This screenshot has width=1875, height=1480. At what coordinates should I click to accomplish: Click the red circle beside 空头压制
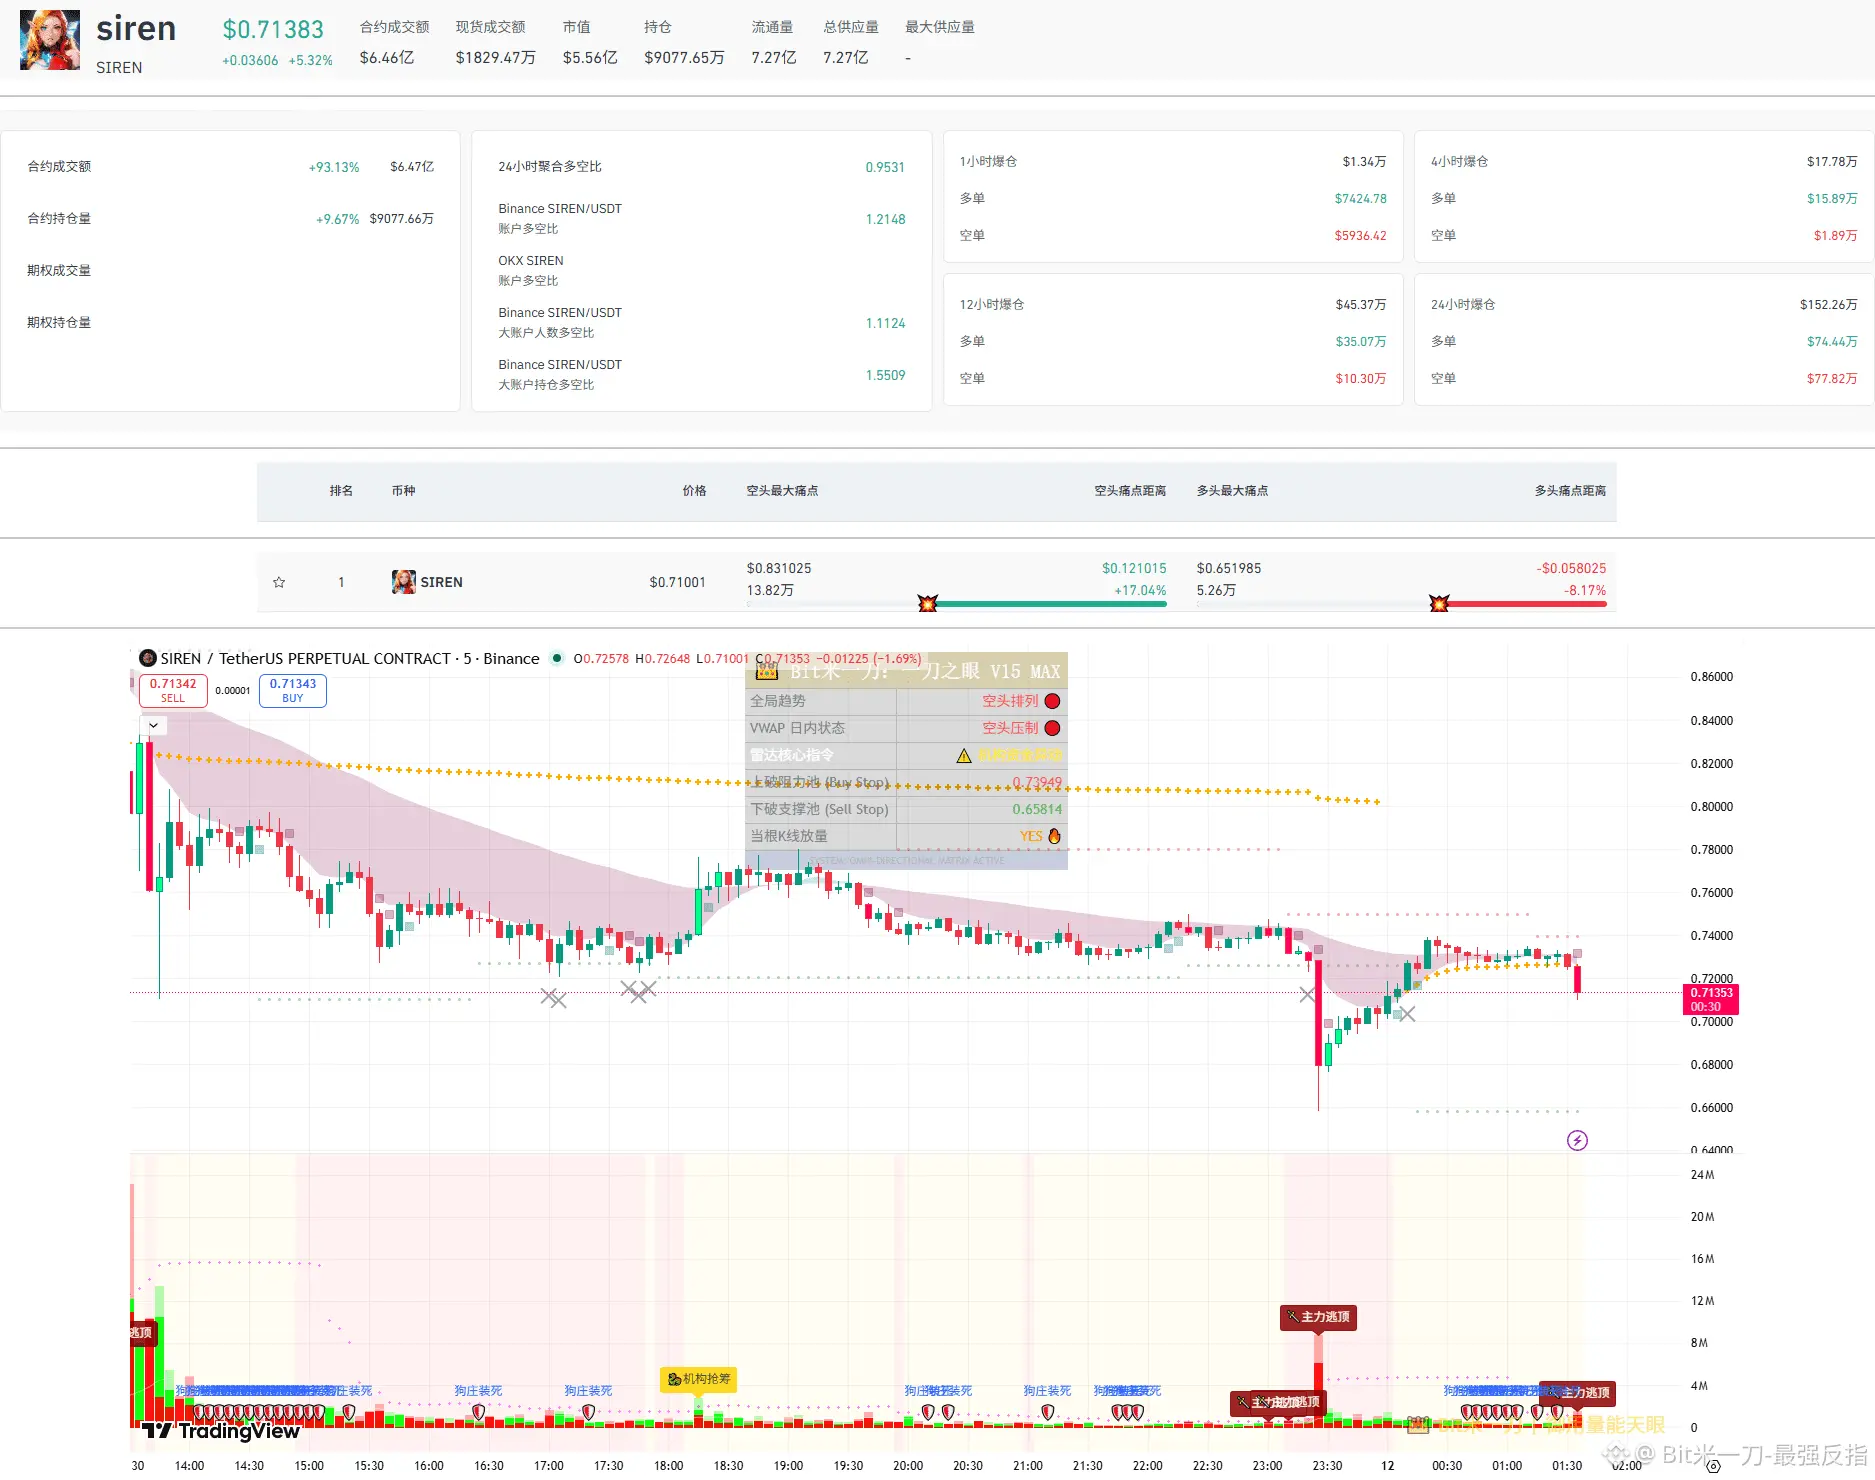[x=1052, y=728]
